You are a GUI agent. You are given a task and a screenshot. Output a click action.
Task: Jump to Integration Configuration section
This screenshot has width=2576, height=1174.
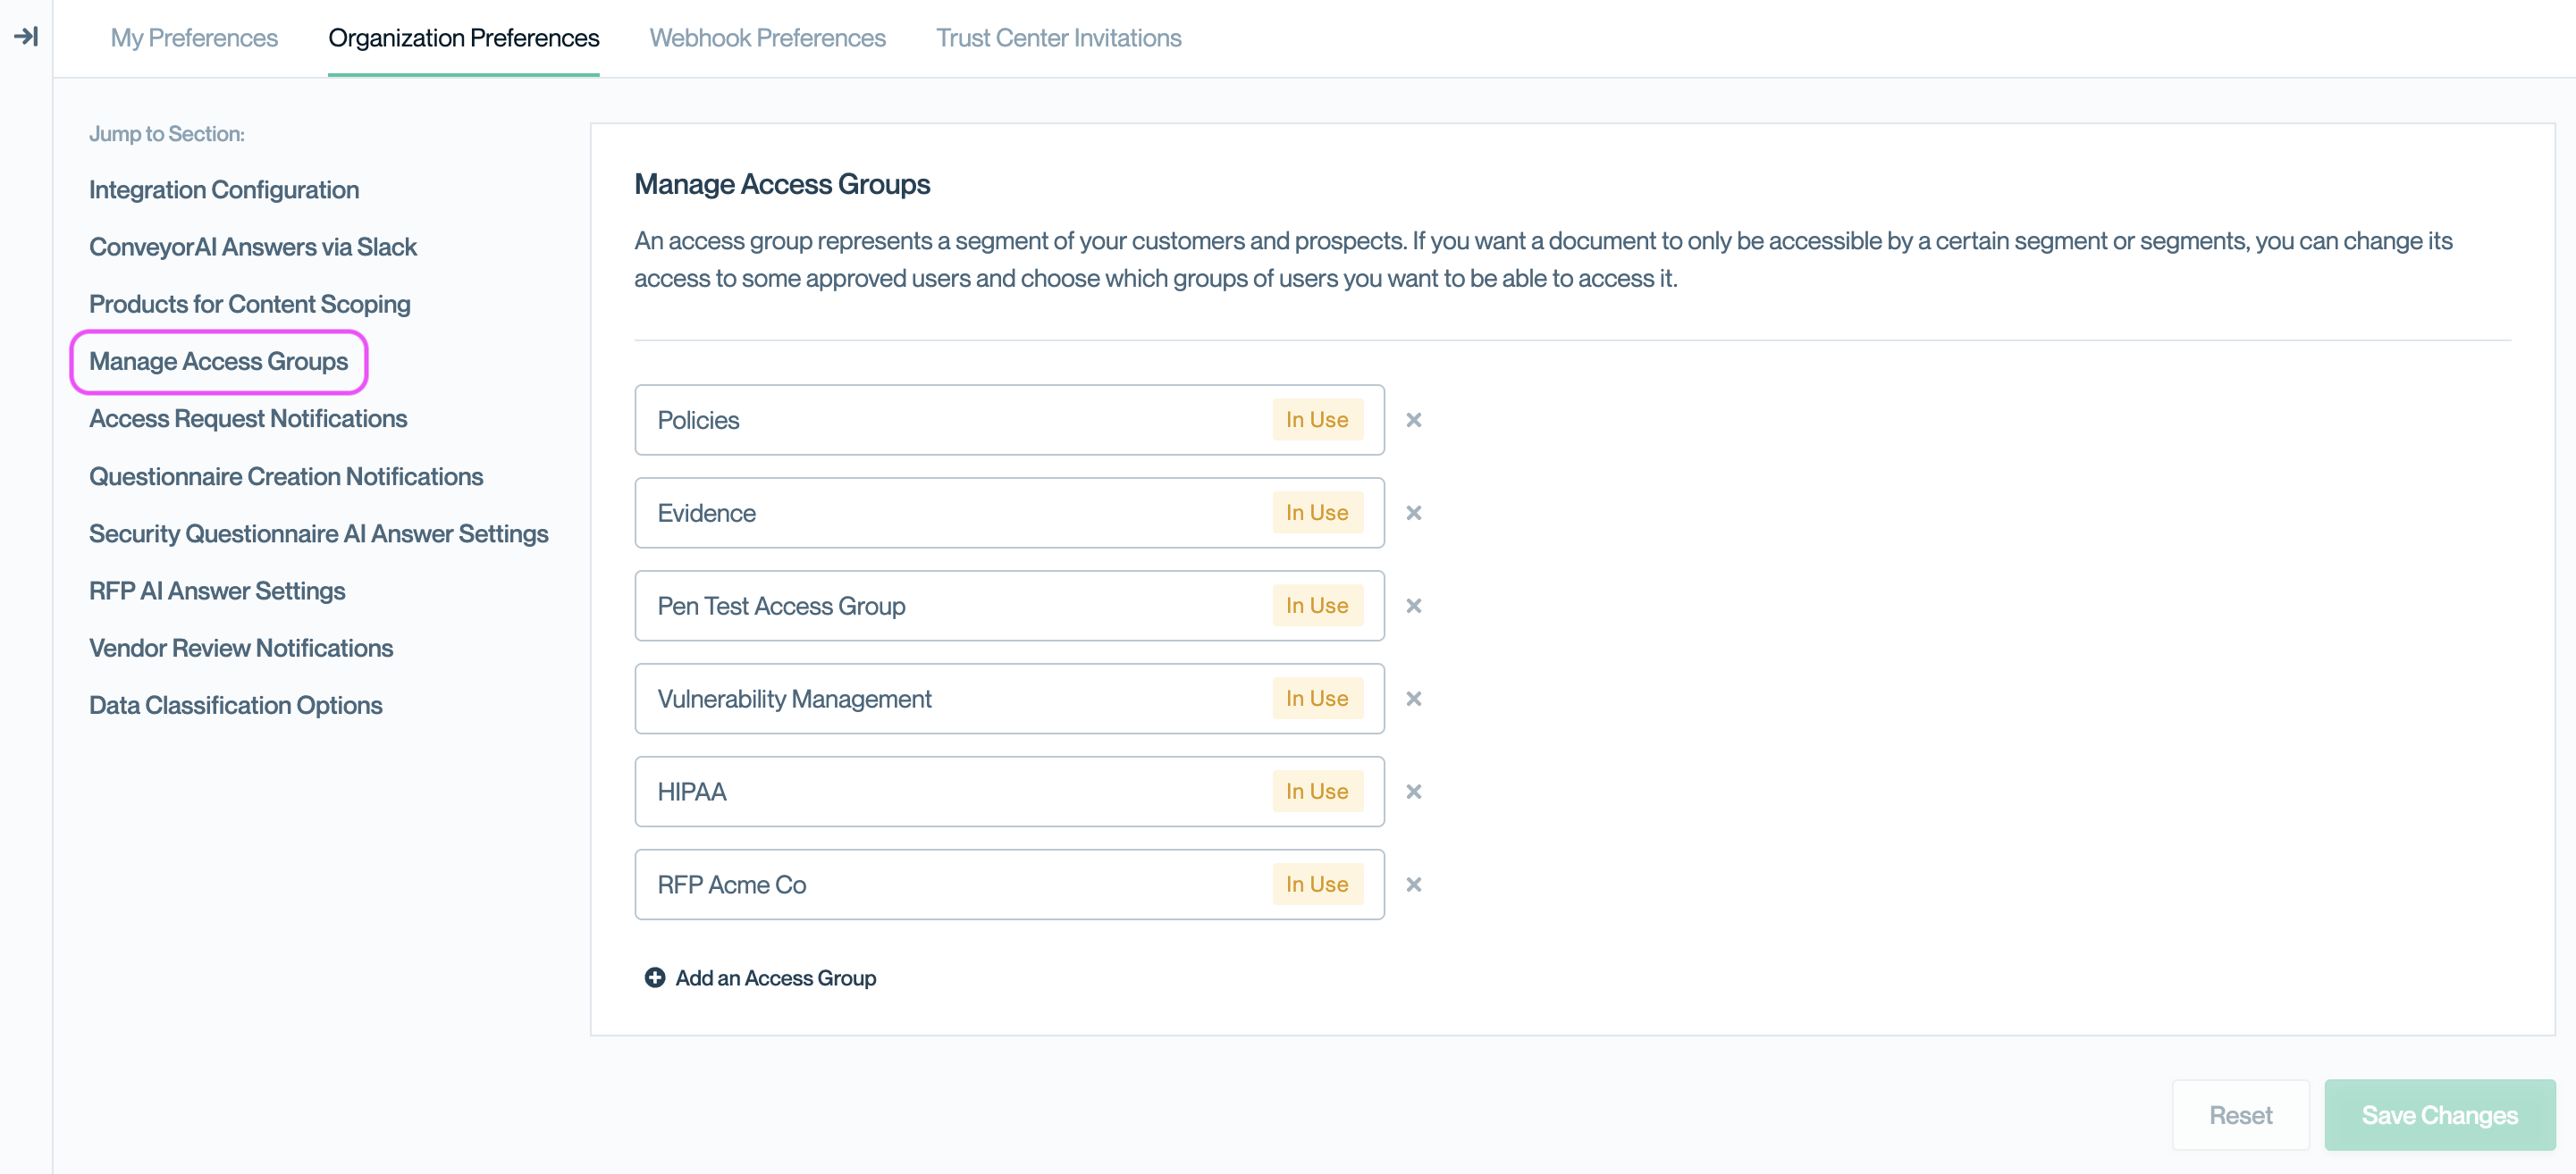click(224, 190)
